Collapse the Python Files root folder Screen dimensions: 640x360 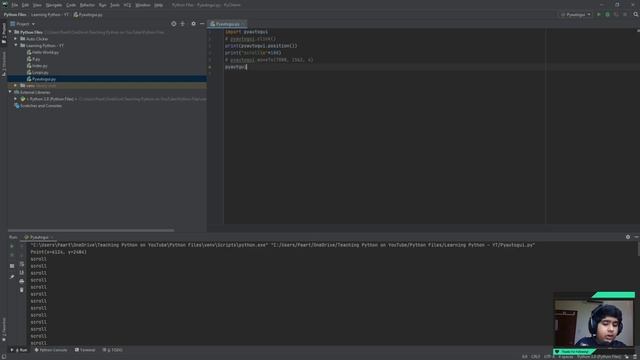point(10,32)
